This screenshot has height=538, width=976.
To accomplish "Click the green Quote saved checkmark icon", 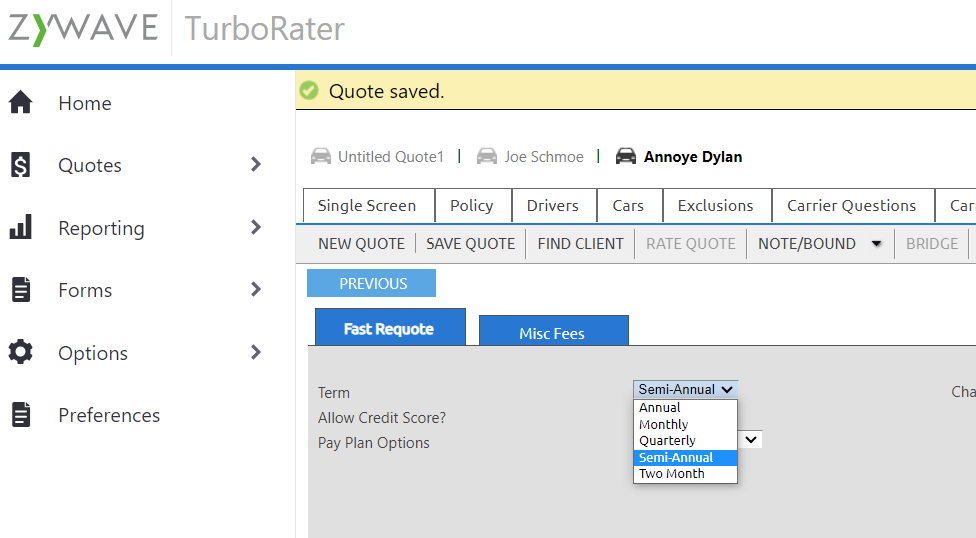I will (309, 91).
